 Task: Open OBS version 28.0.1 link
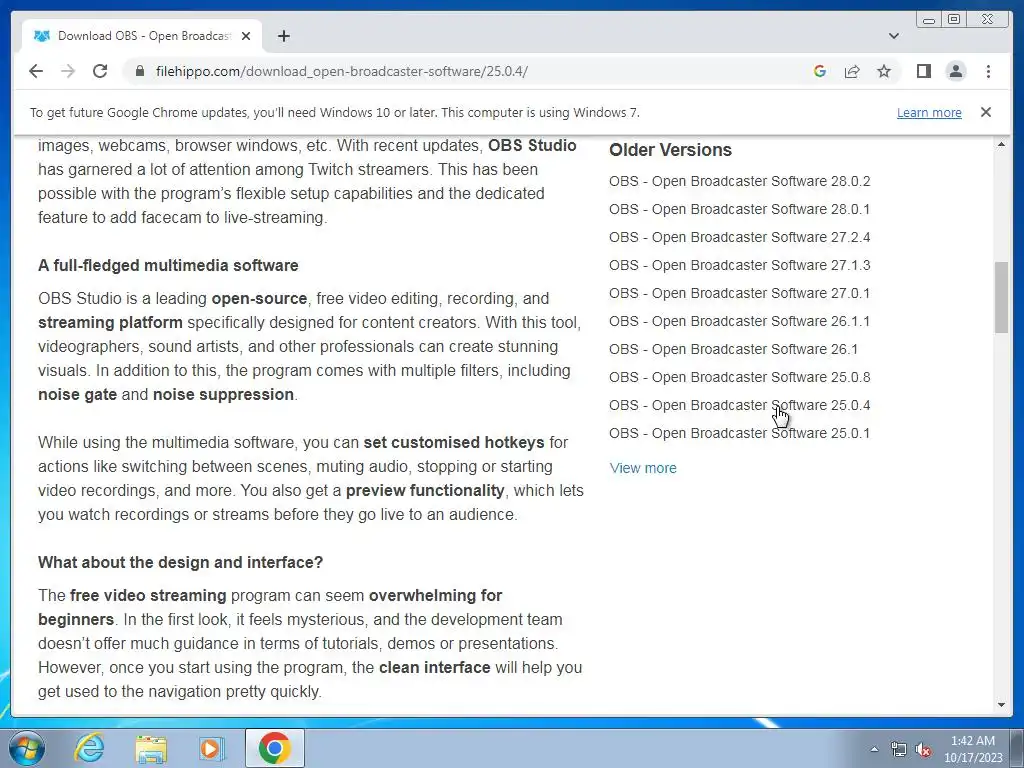[739, 209]
